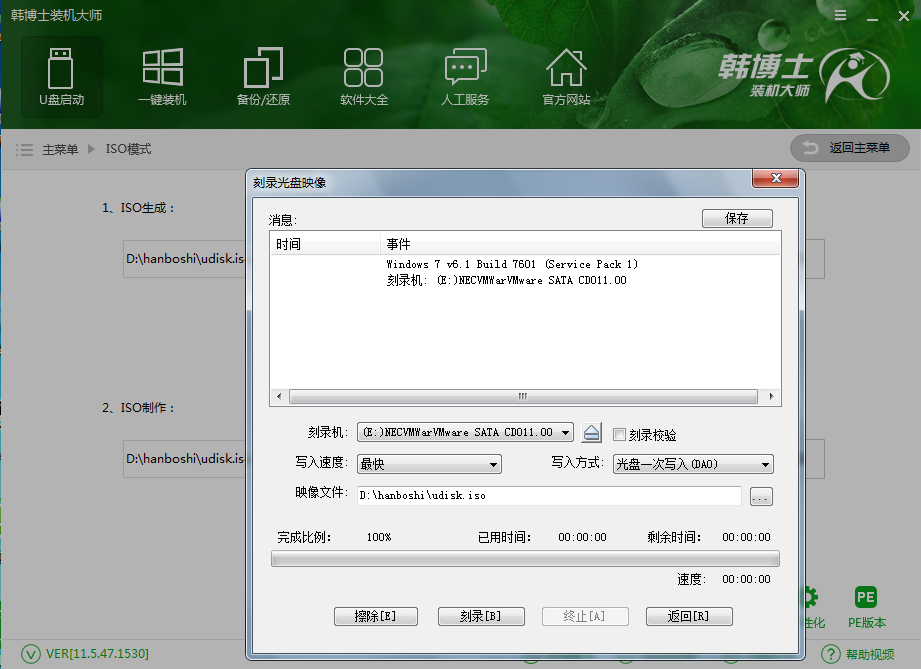Visit the 官方网站 official website

tap(565, 76)
